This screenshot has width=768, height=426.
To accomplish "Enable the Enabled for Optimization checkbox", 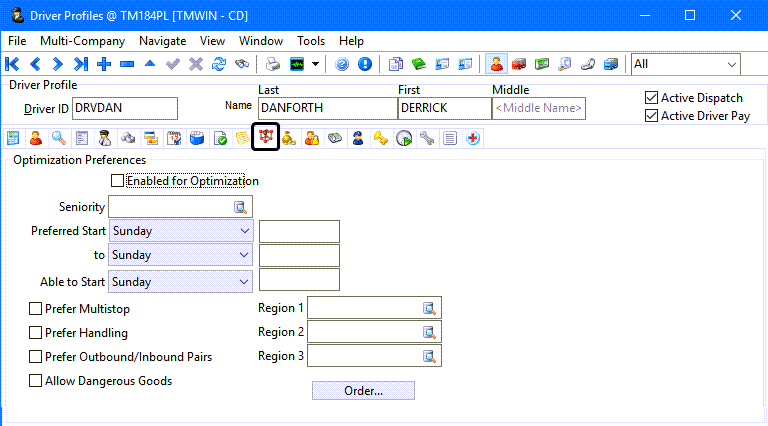I will point(118,181).
